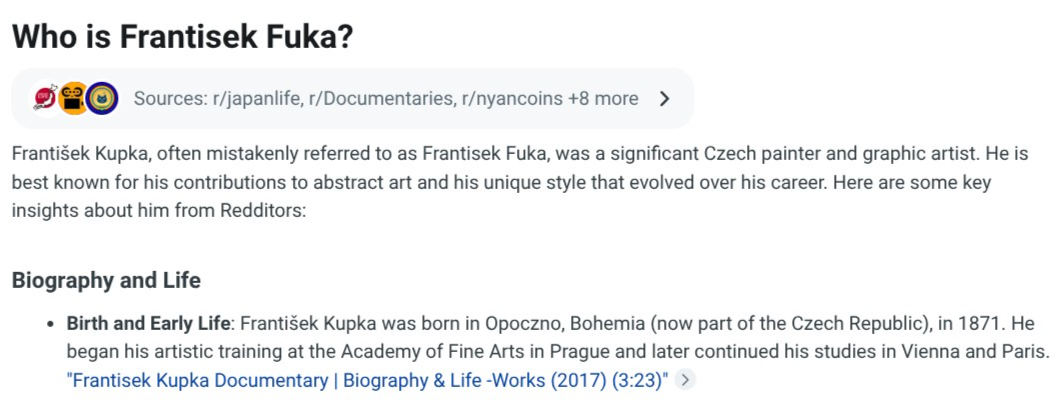Open the small chevron after the documentary link
The width and height of the screenshot is (1056, 402).
click(x=685, y=380)
